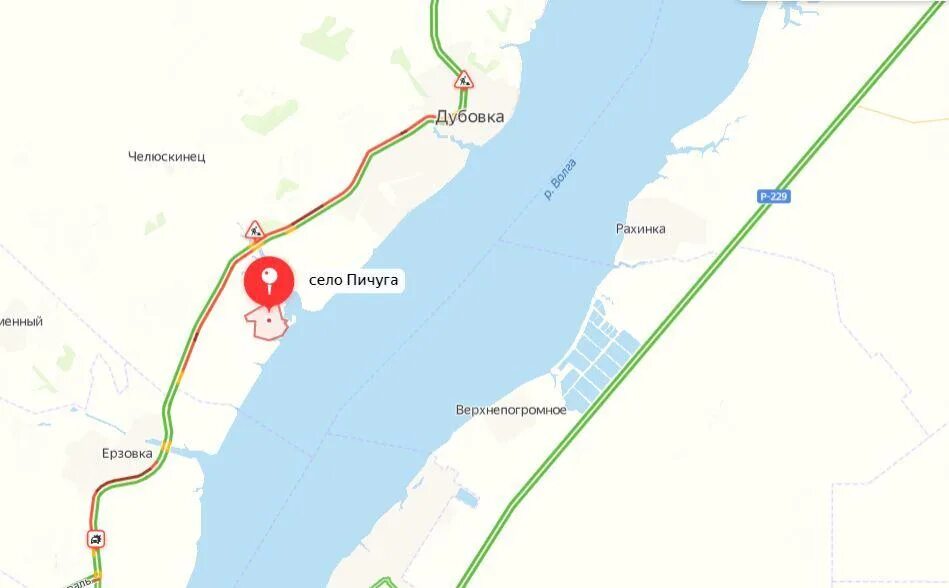
Task: Click the blue Р-229 highway badge
Action: (x=774, y=196)
